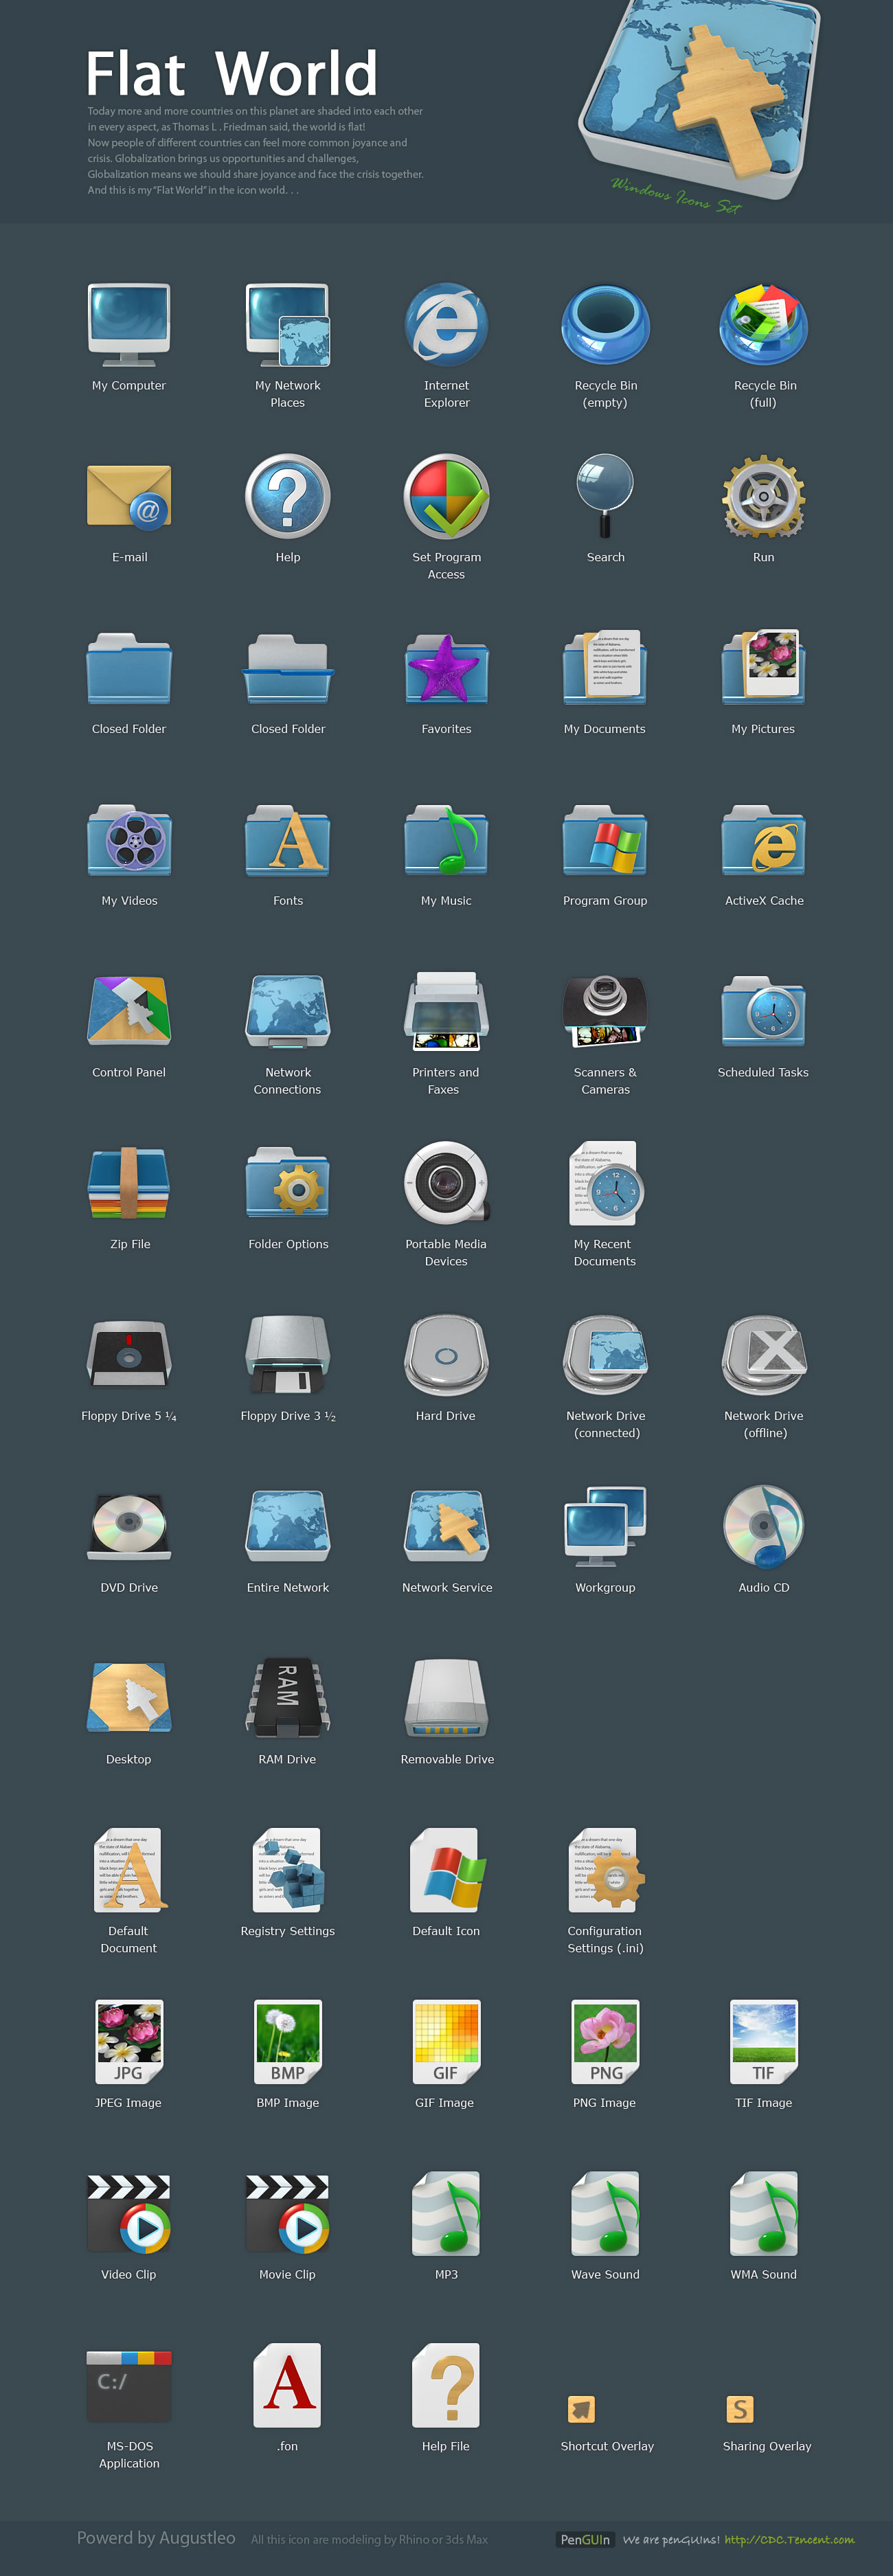This screenshot has width=893, height=2576.
Task: Click the MP3 music file icon
Action: [446, 2213]
